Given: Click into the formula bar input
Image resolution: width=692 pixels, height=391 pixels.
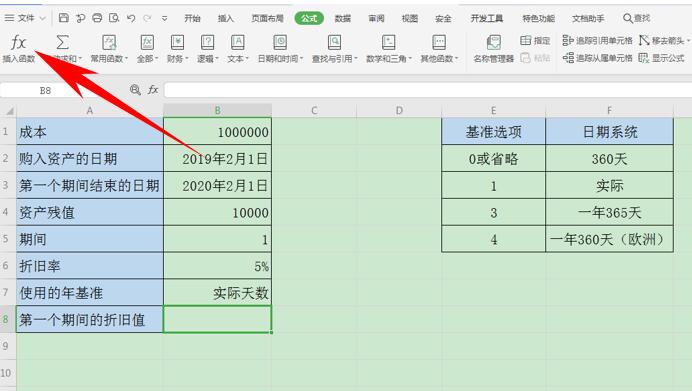Looking at the screenshot, I should [x=427, y=90].
